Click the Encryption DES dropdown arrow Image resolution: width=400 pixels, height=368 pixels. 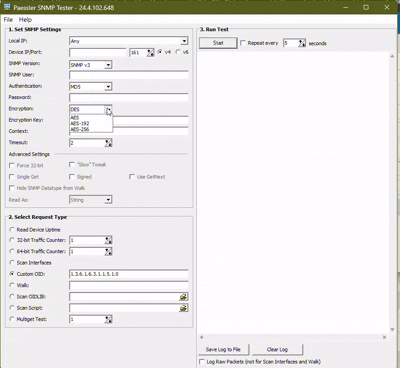[108, 109]
